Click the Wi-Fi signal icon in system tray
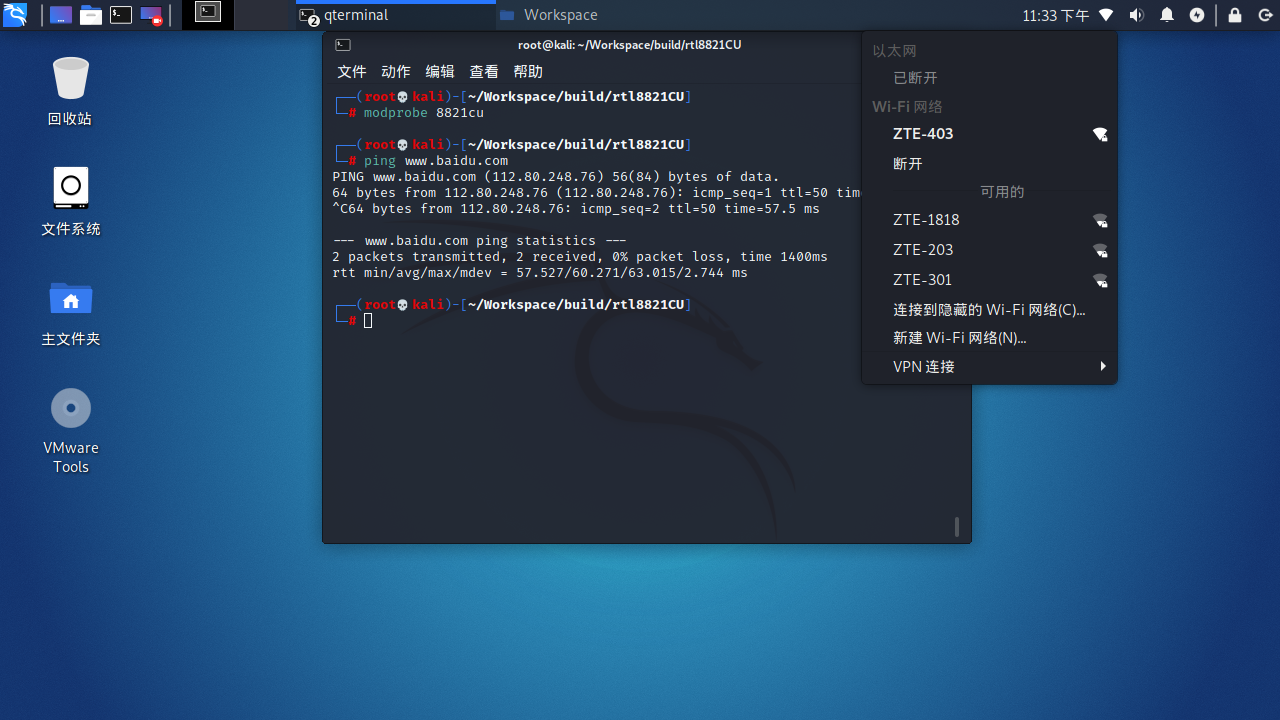Screen dimensions: 1280x720 [x=1105, y=15]
